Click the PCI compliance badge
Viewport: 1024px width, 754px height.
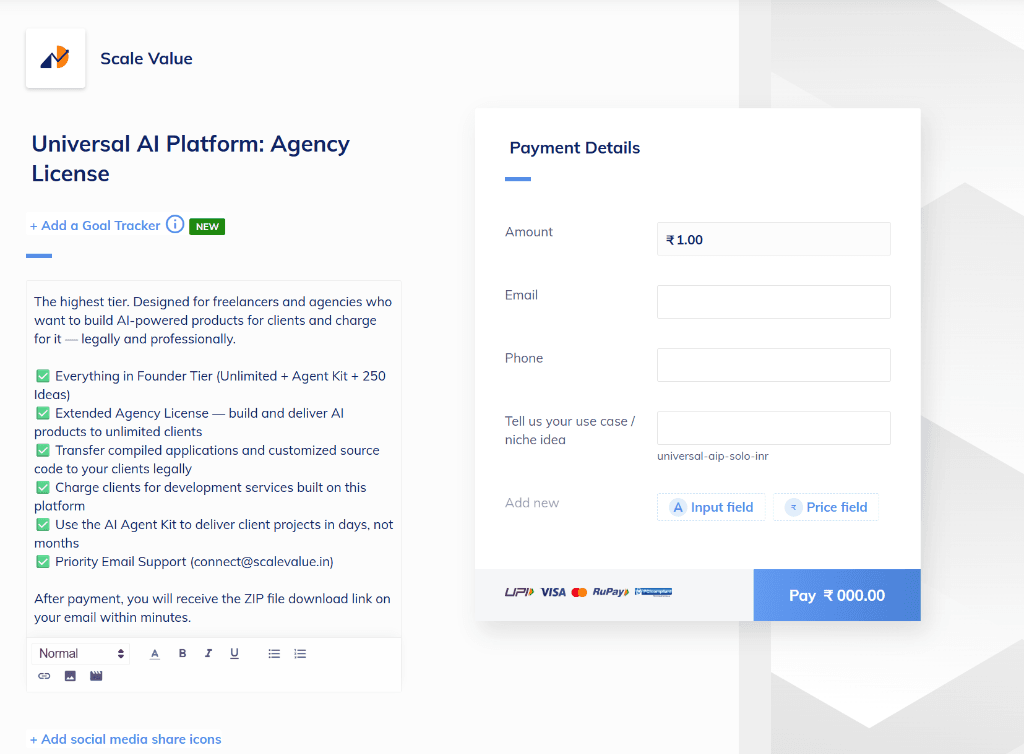(653, 592)
